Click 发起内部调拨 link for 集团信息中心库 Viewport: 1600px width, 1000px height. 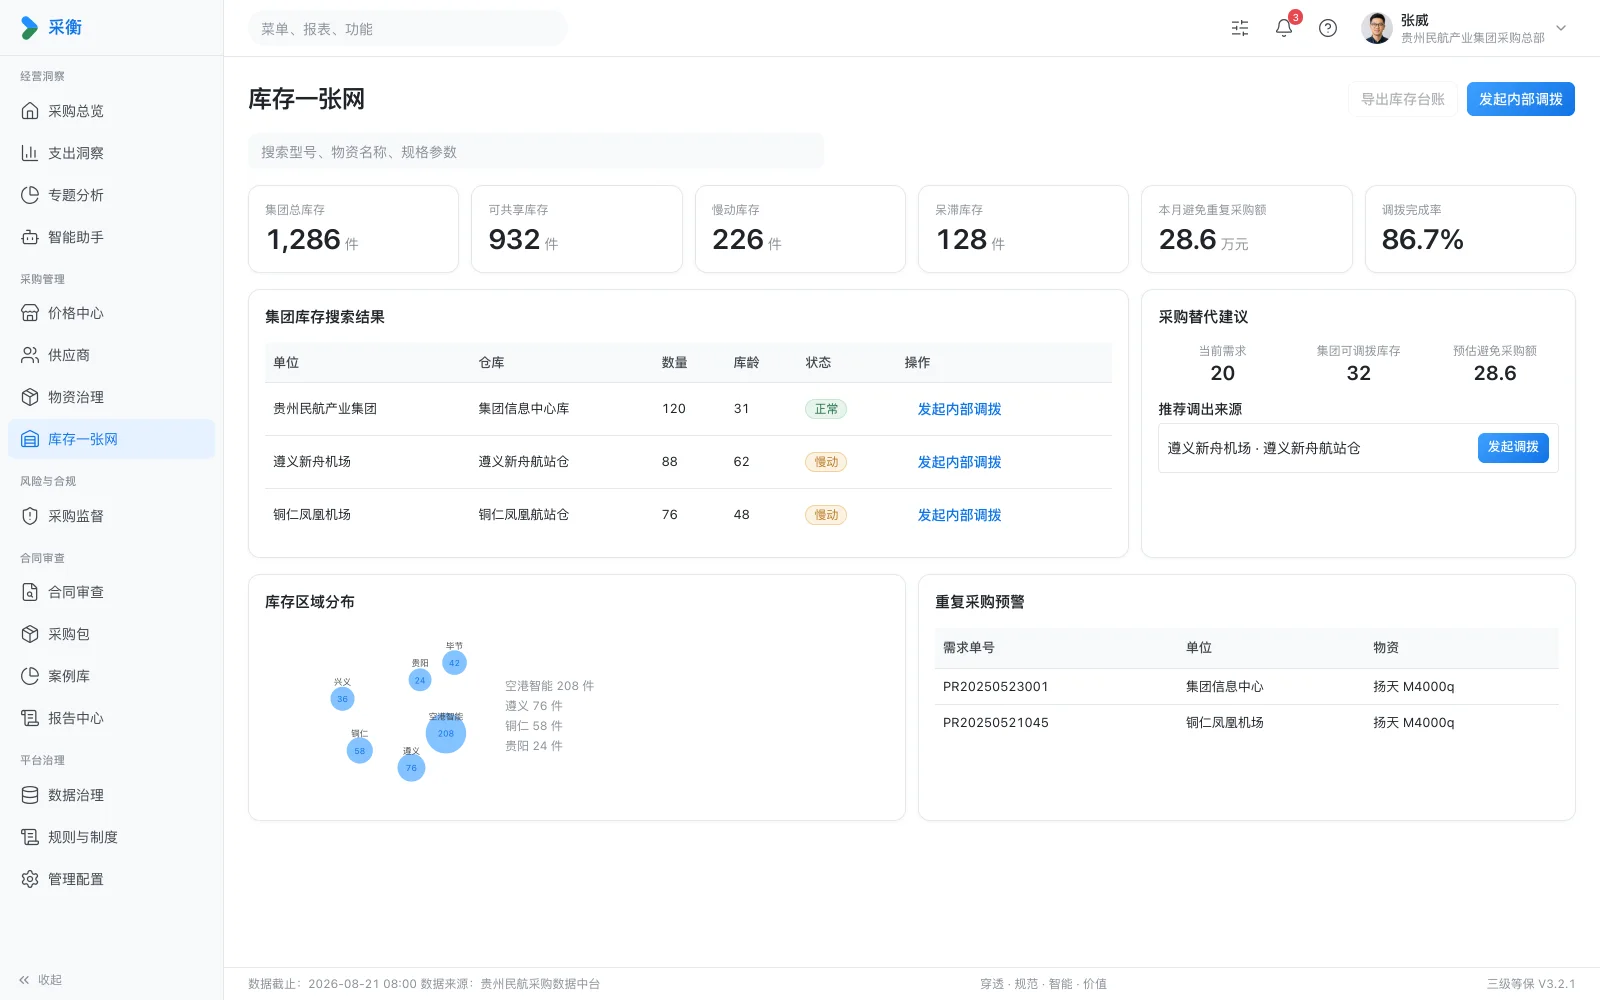point(959,409)
